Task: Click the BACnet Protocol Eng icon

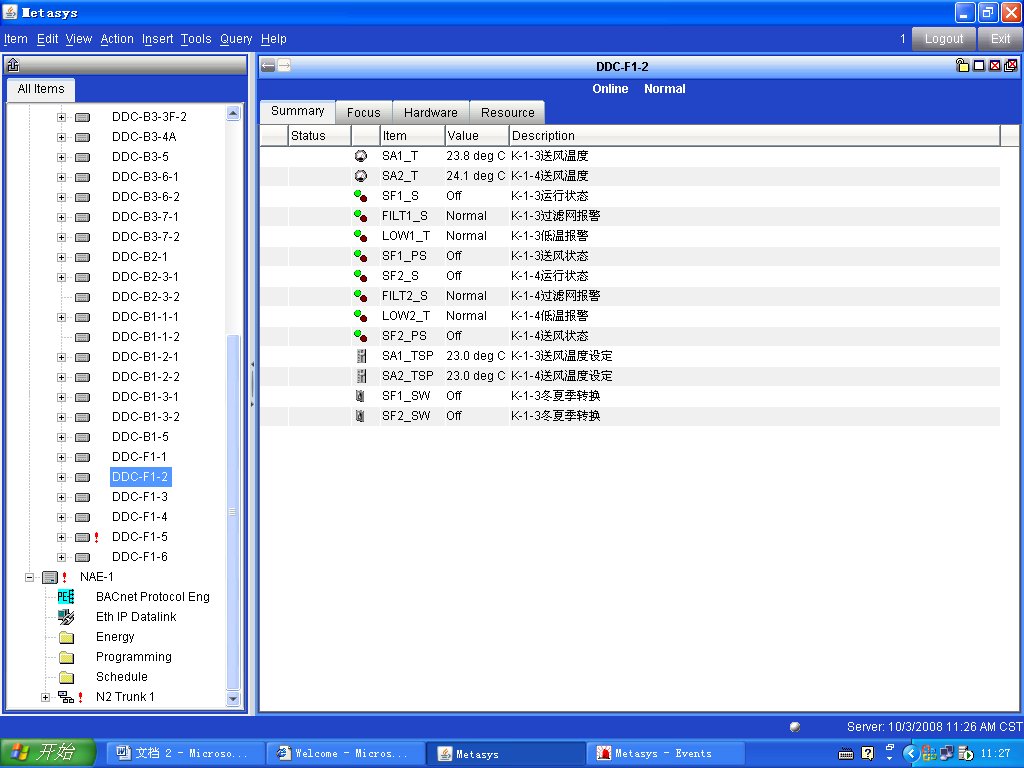Action: (66, 597)
